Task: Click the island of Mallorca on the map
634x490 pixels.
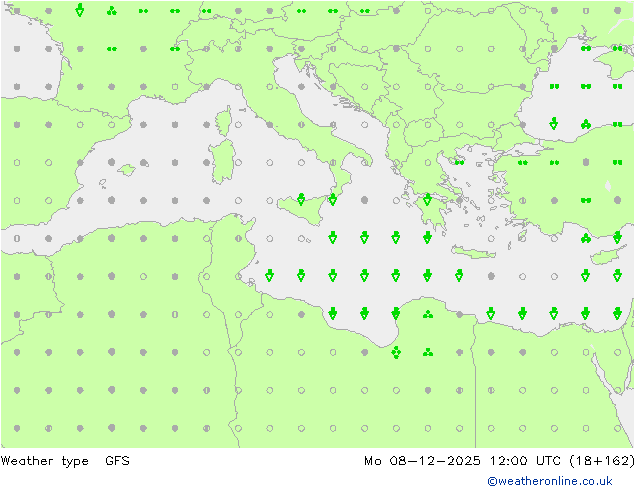Action: point(127,170)
